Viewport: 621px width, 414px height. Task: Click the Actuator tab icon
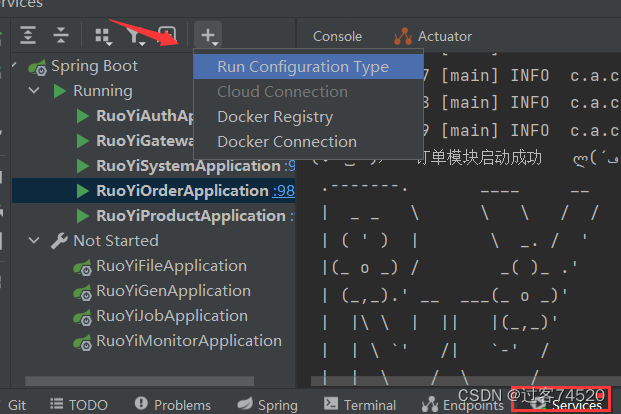[x=403, y=36]
